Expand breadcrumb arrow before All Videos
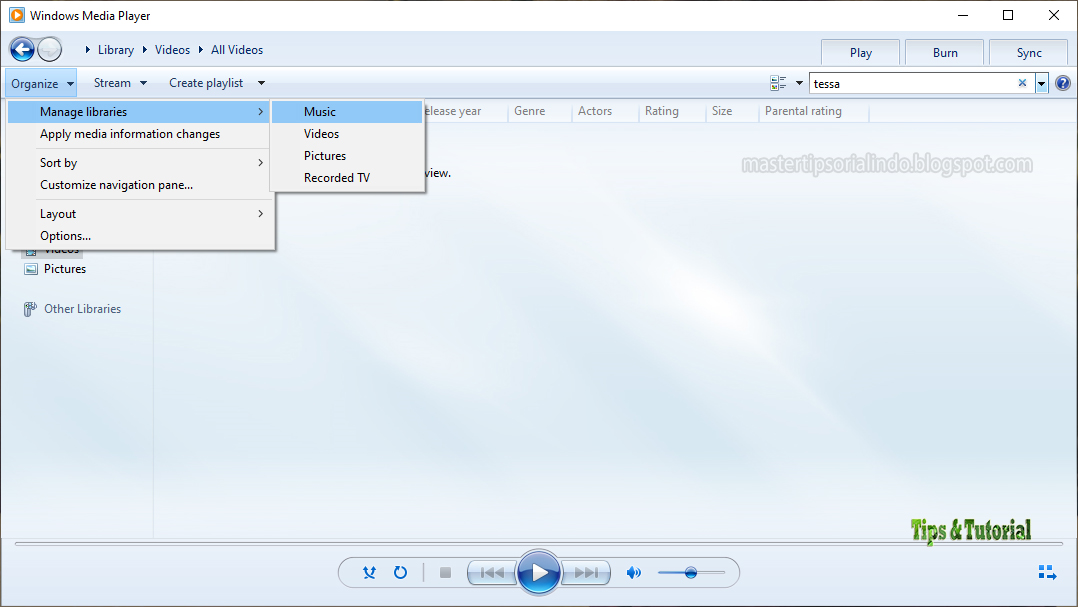 (201, 49)
